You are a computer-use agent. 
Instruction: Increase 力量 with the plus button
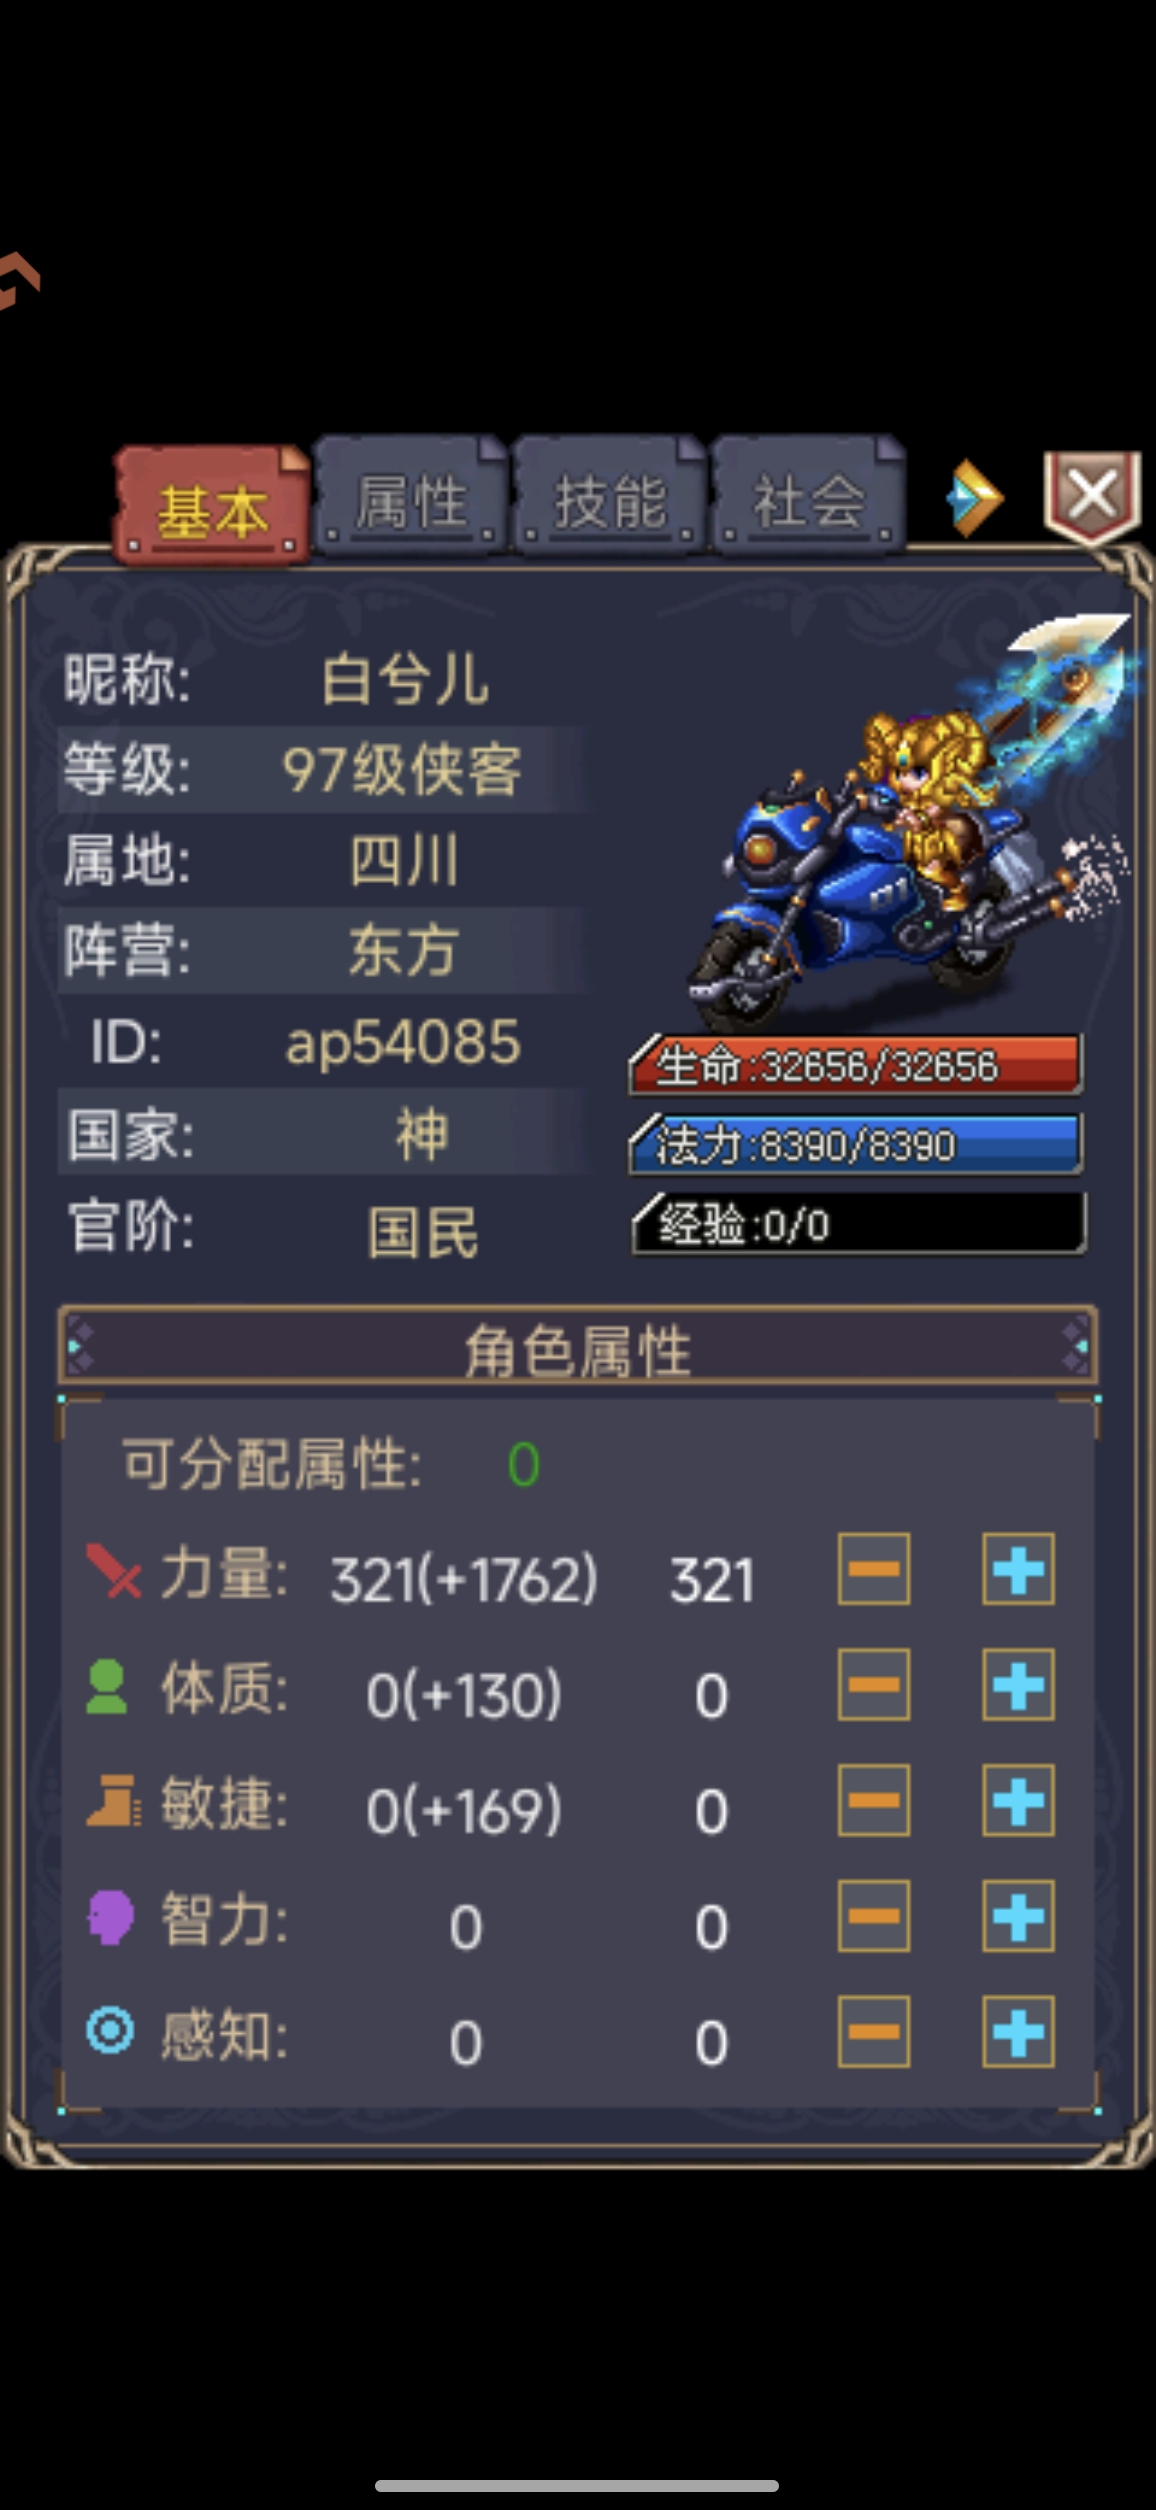[x=1018, y=1569]
